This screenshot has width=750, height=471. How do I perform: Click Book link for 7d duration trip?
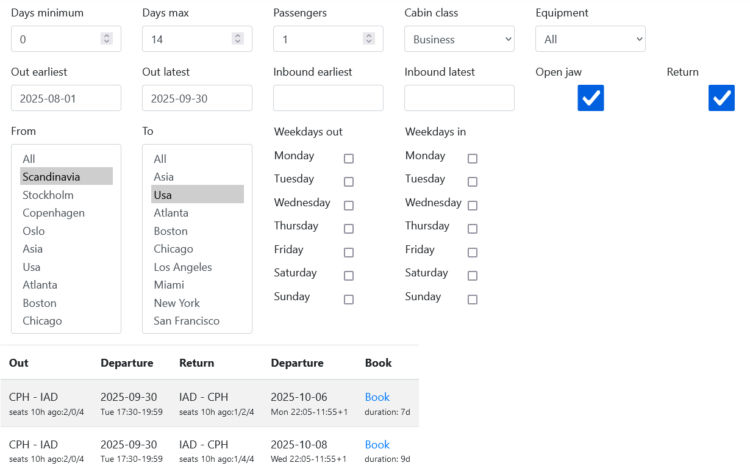pos(377,397)
